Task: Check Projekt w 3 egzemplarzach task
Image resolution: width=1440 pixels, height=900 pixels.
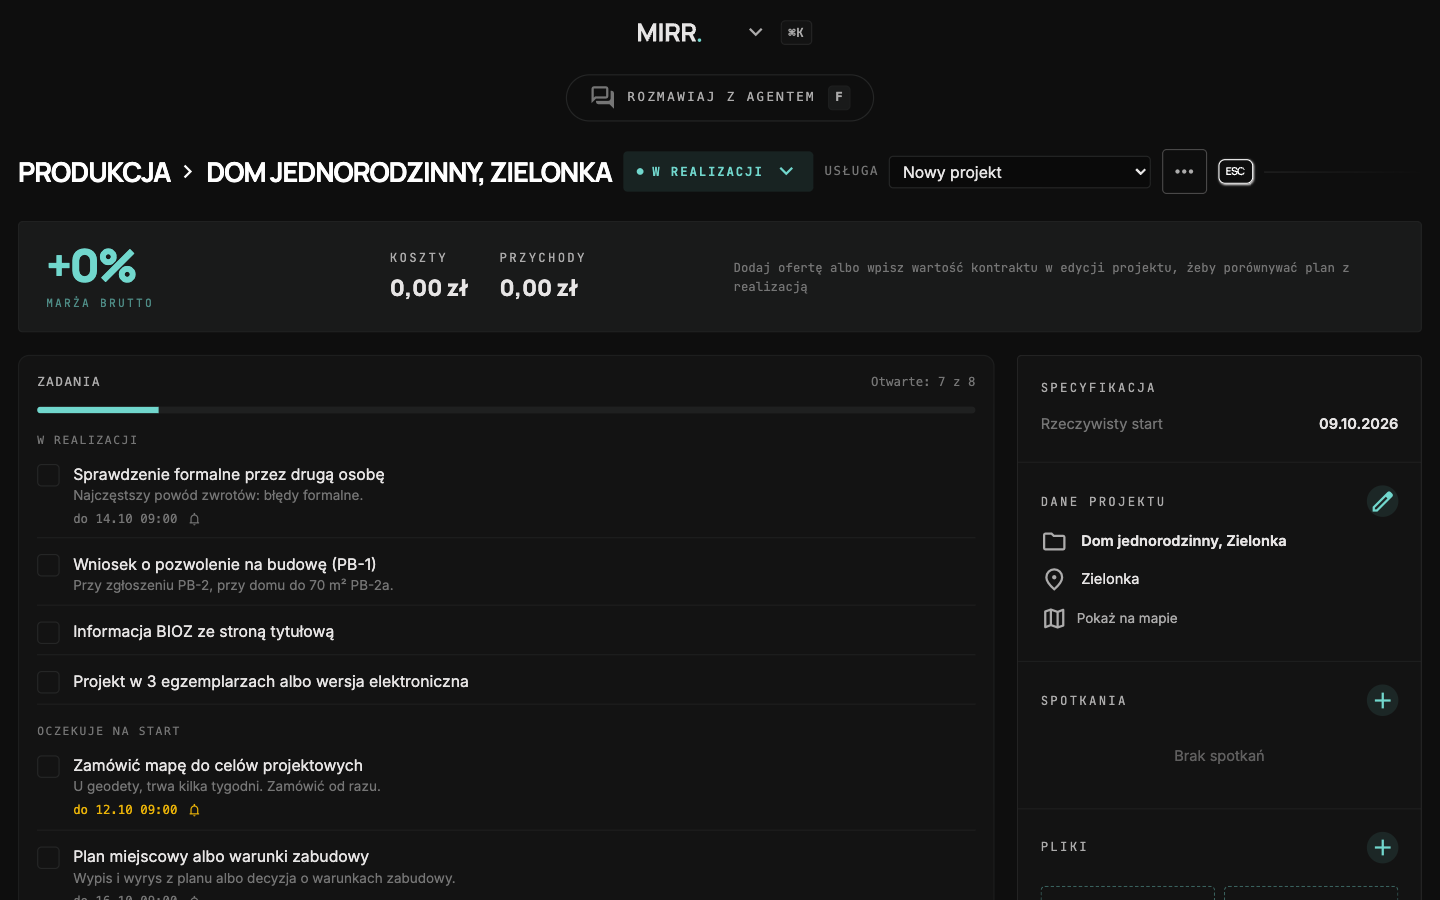Action: point(48,682)
